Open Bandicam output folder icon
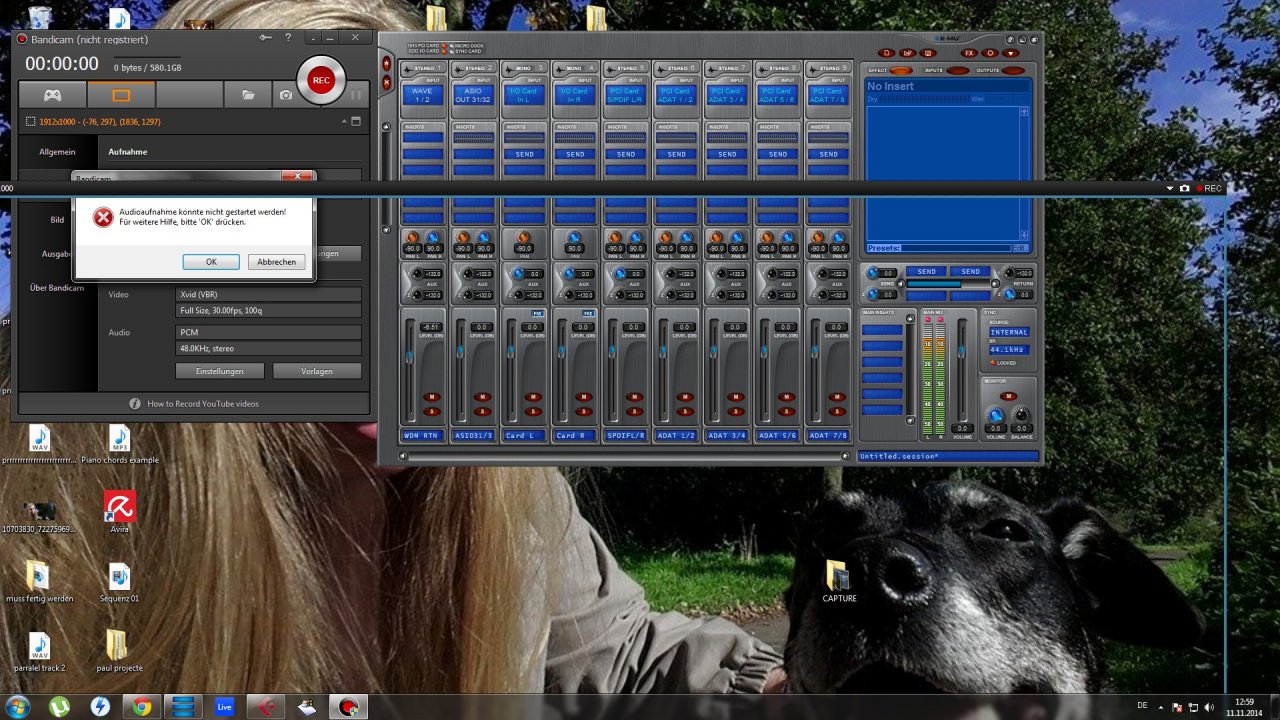The width and height of the screenshot is (1280, 720). click(x=247, y=95)
